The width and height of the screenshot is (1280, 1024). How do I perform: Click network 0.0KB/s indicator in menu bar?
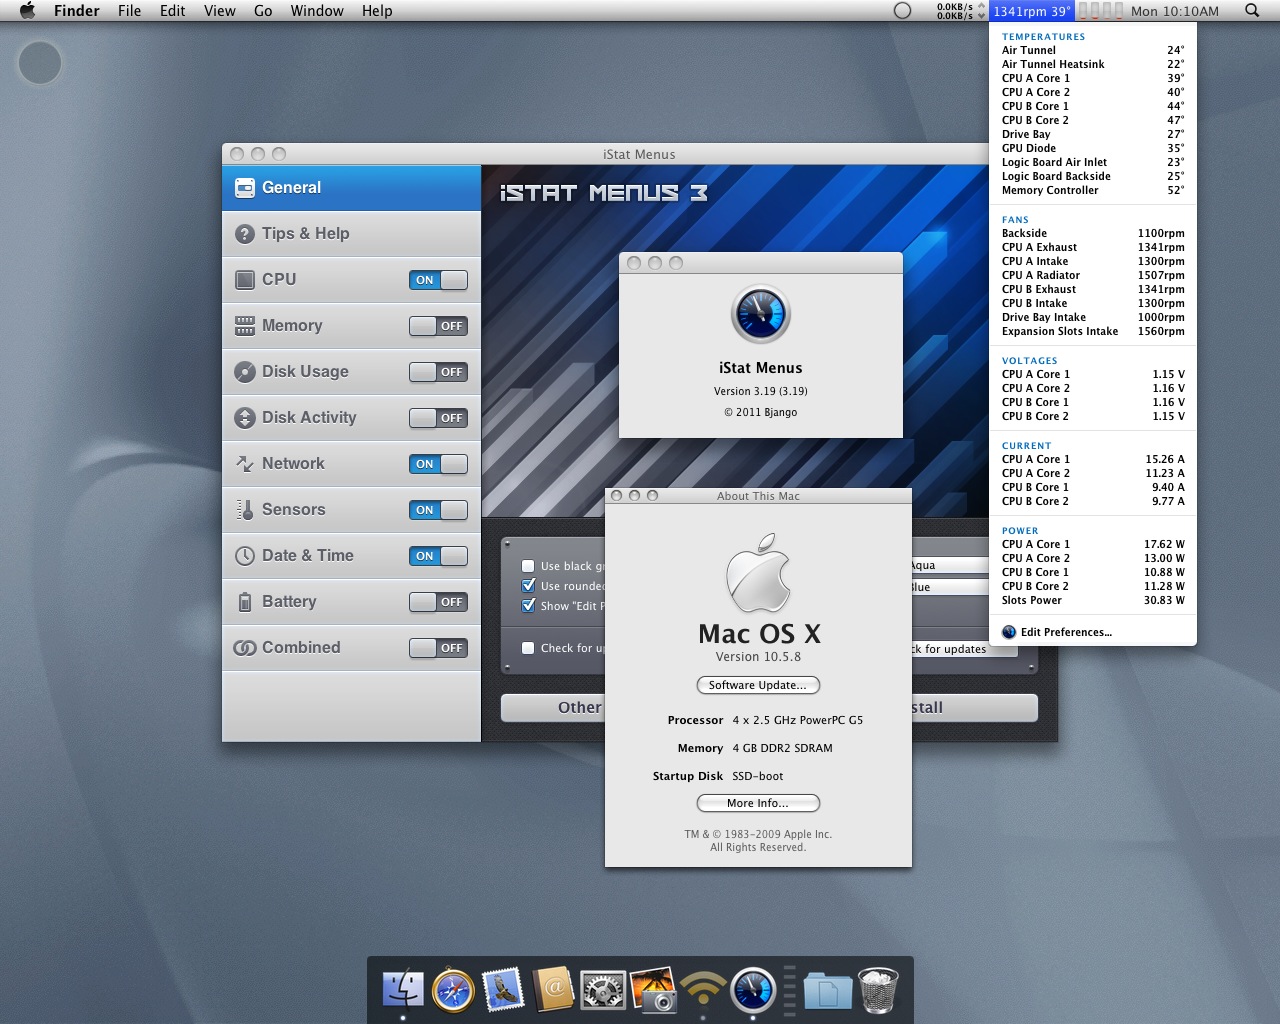pos(961,11)
